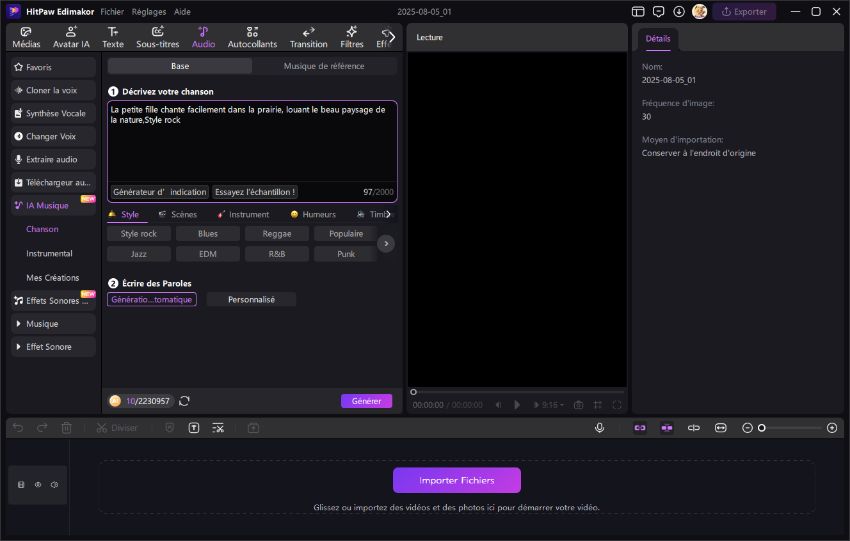Refresh the credits count
Image resolution: width=850 pixels, height=541 pixels.
pyautogui.click(x=184, y=401)
